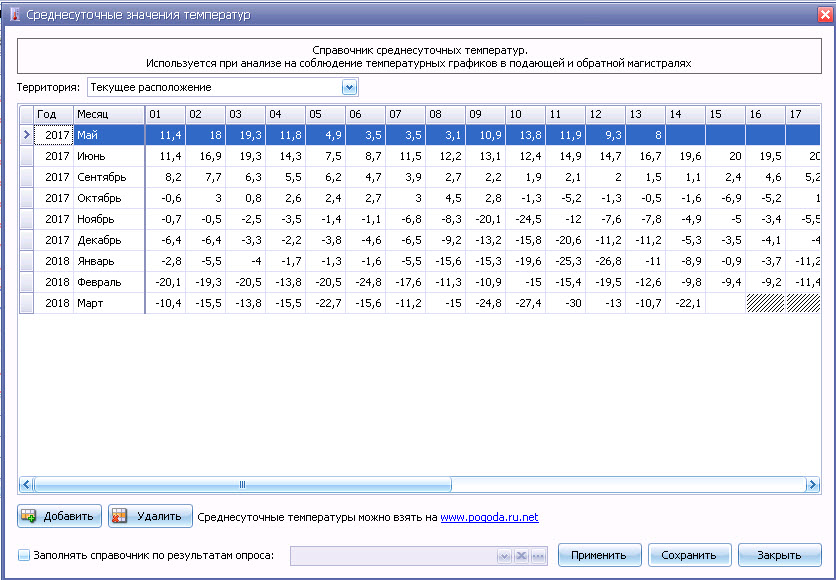The width and height of the screenshot is (836, 580).
Task: Expand the Территория dropdown list
Action: tap(349, 87)
